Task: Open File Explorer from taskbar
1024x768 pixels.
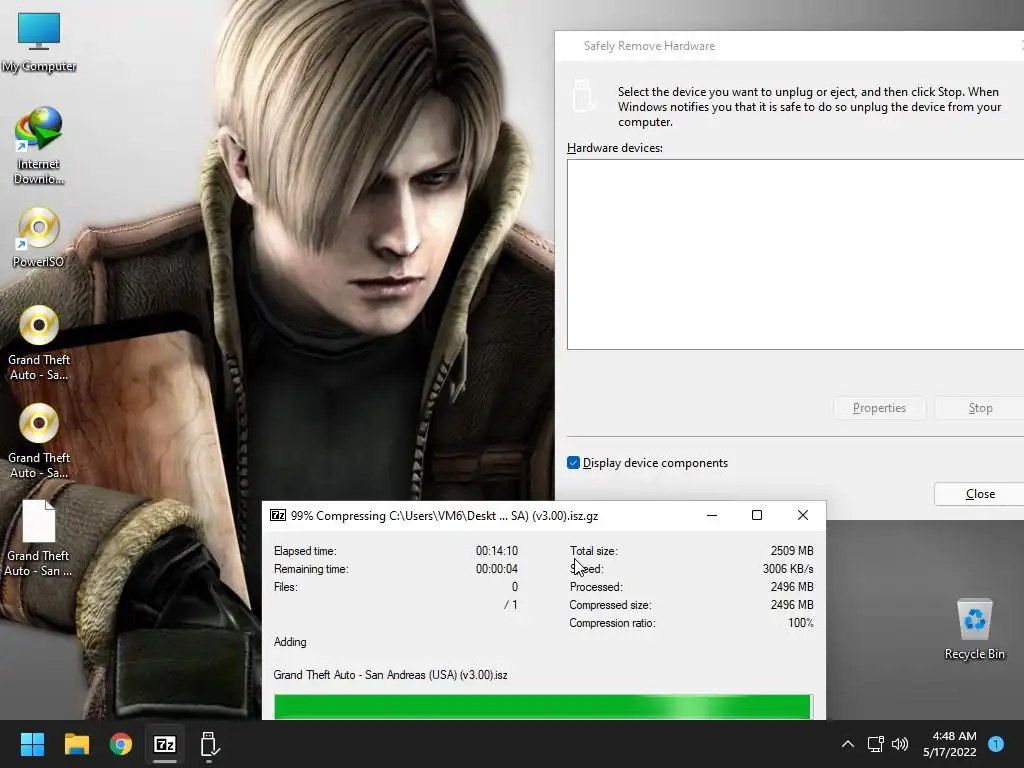Action: (76, 744)
